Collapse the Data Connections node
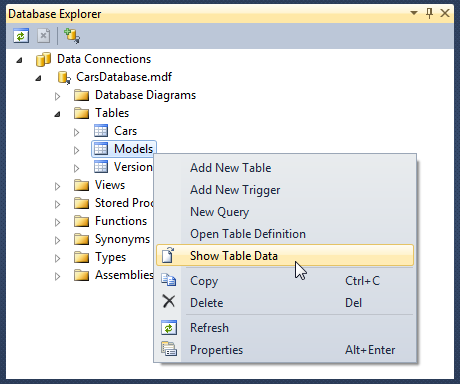This screenshot has width=460, height=384. click(19, 60)
